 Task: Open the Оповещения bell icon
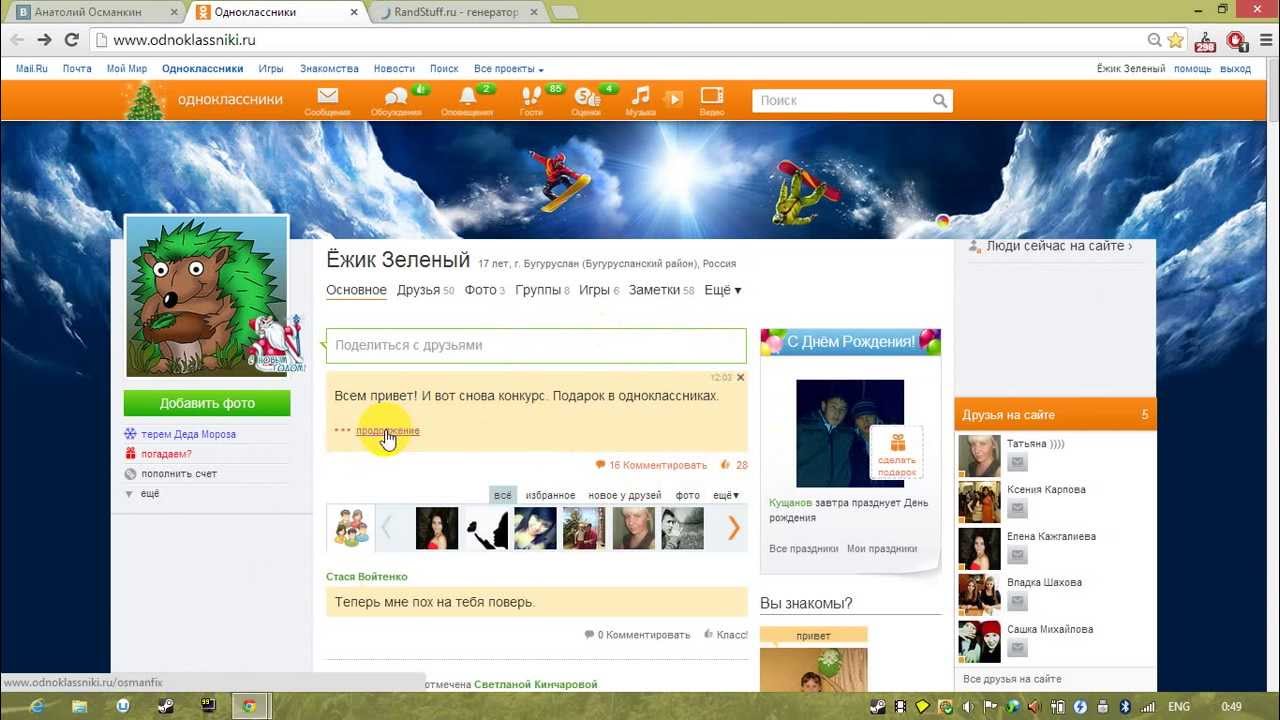[467, 100]
